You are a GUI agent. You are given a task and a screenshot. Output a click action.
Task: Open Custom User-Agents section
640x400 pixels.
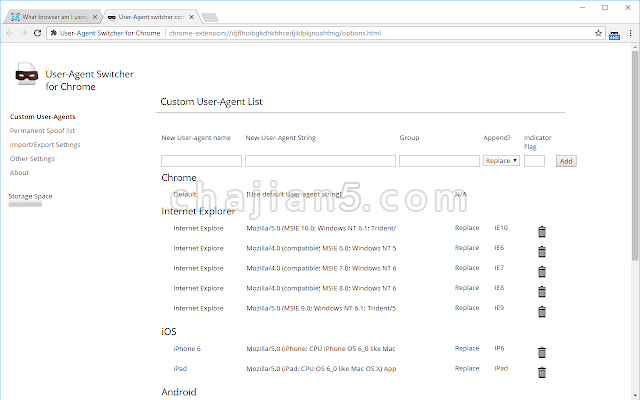point(43,117)
